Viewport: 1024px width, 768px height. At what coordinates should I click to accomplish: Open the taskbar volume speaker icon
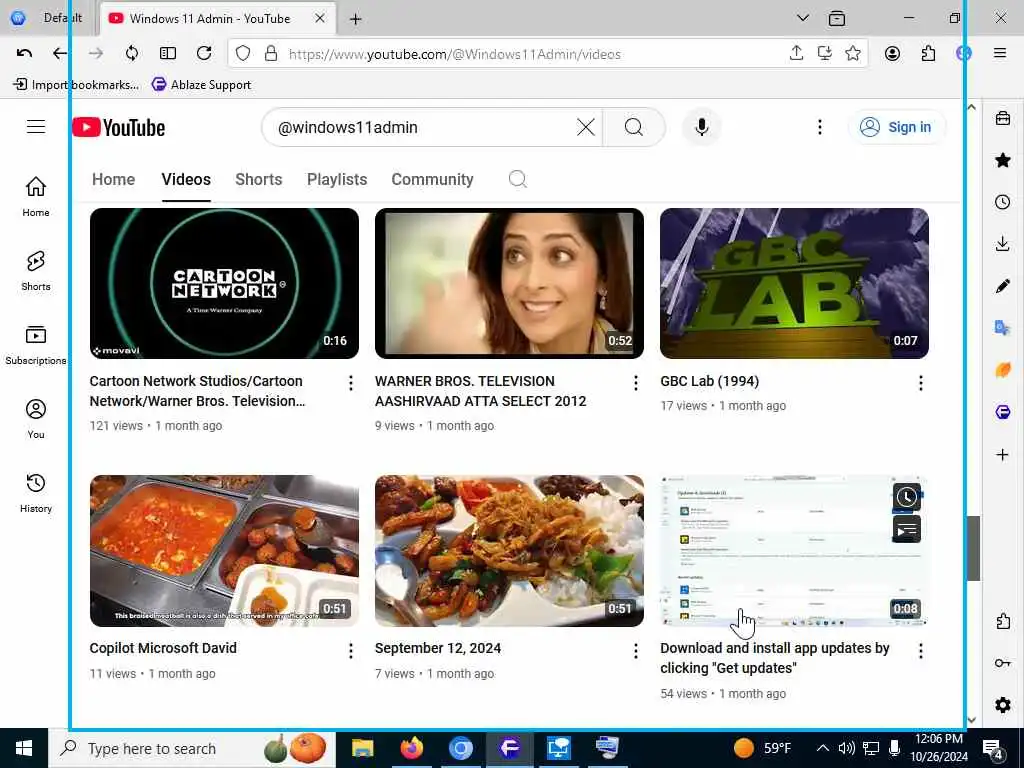point(846,748)
